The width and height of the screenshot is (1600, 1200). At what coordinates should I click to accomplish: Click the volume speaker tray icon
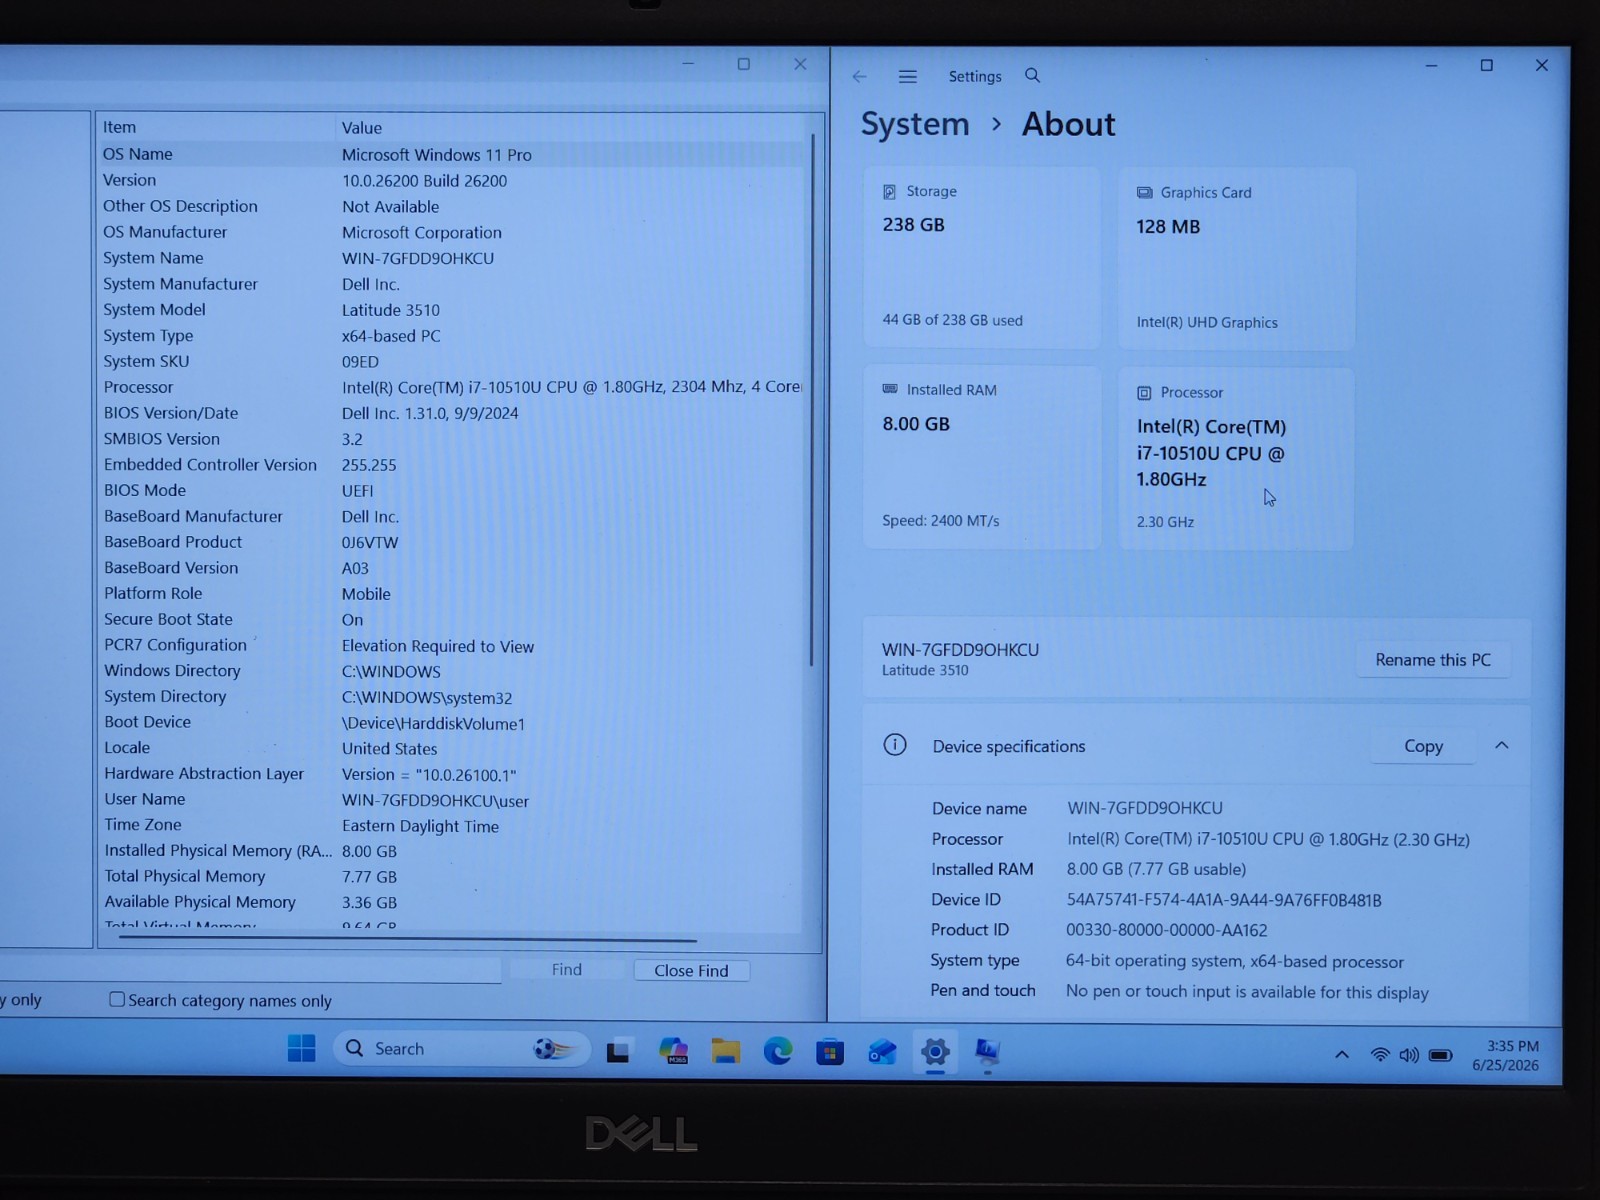[x=1409, y=1054]
